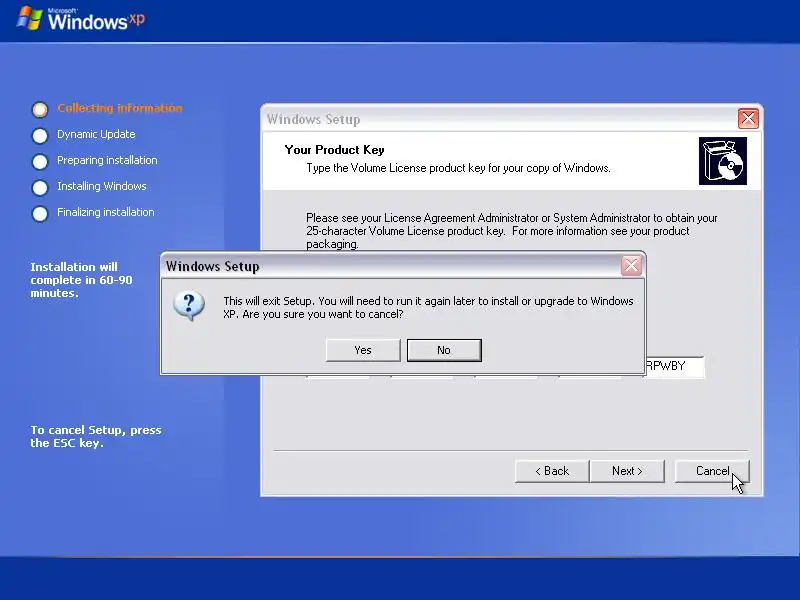
Task: Click the 'Your Product Key' heading
Action: point(334,149)
